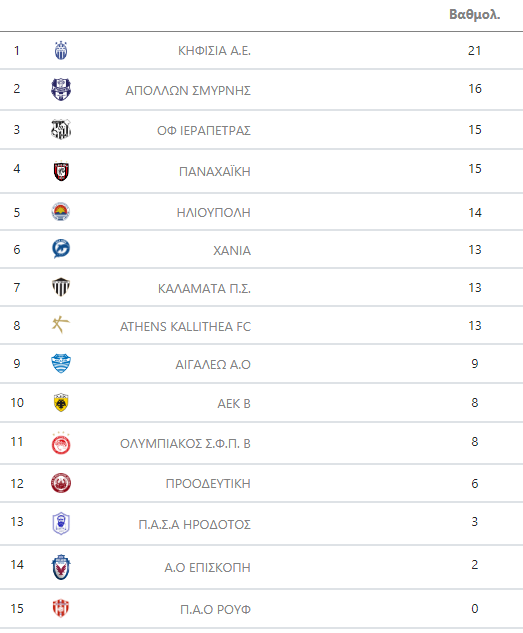Select the ΑΕΚ Β yellow eagle badge

point(61,402)
